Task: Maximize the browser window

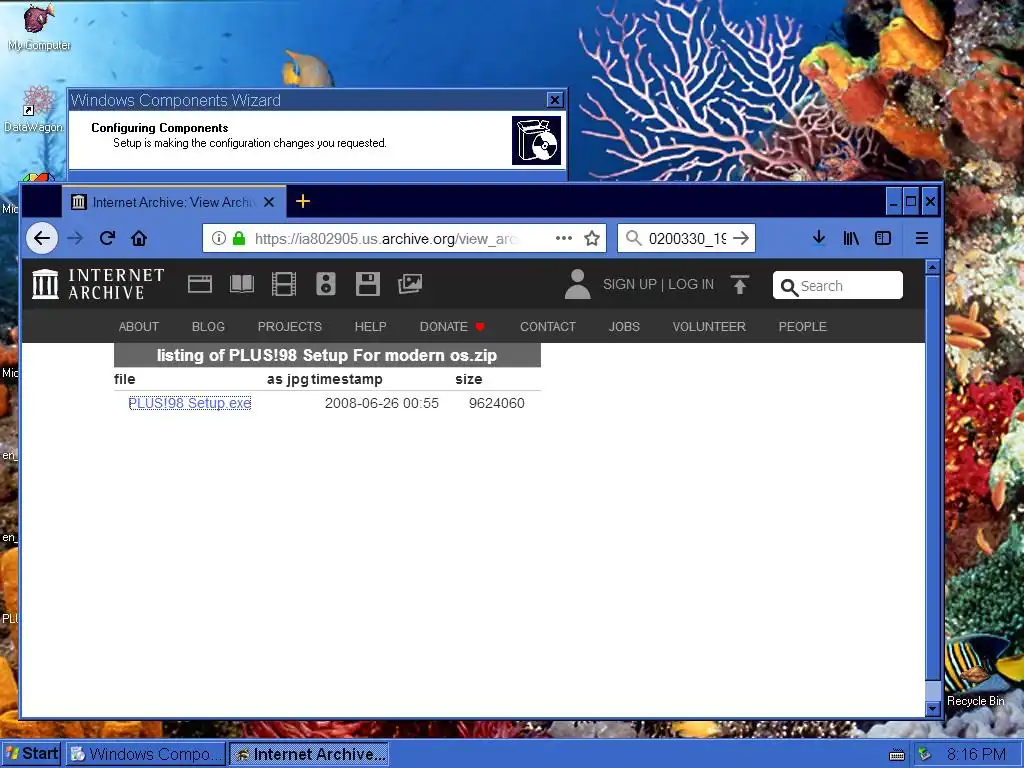Action: pyautogui.click(x=911, y=201)
